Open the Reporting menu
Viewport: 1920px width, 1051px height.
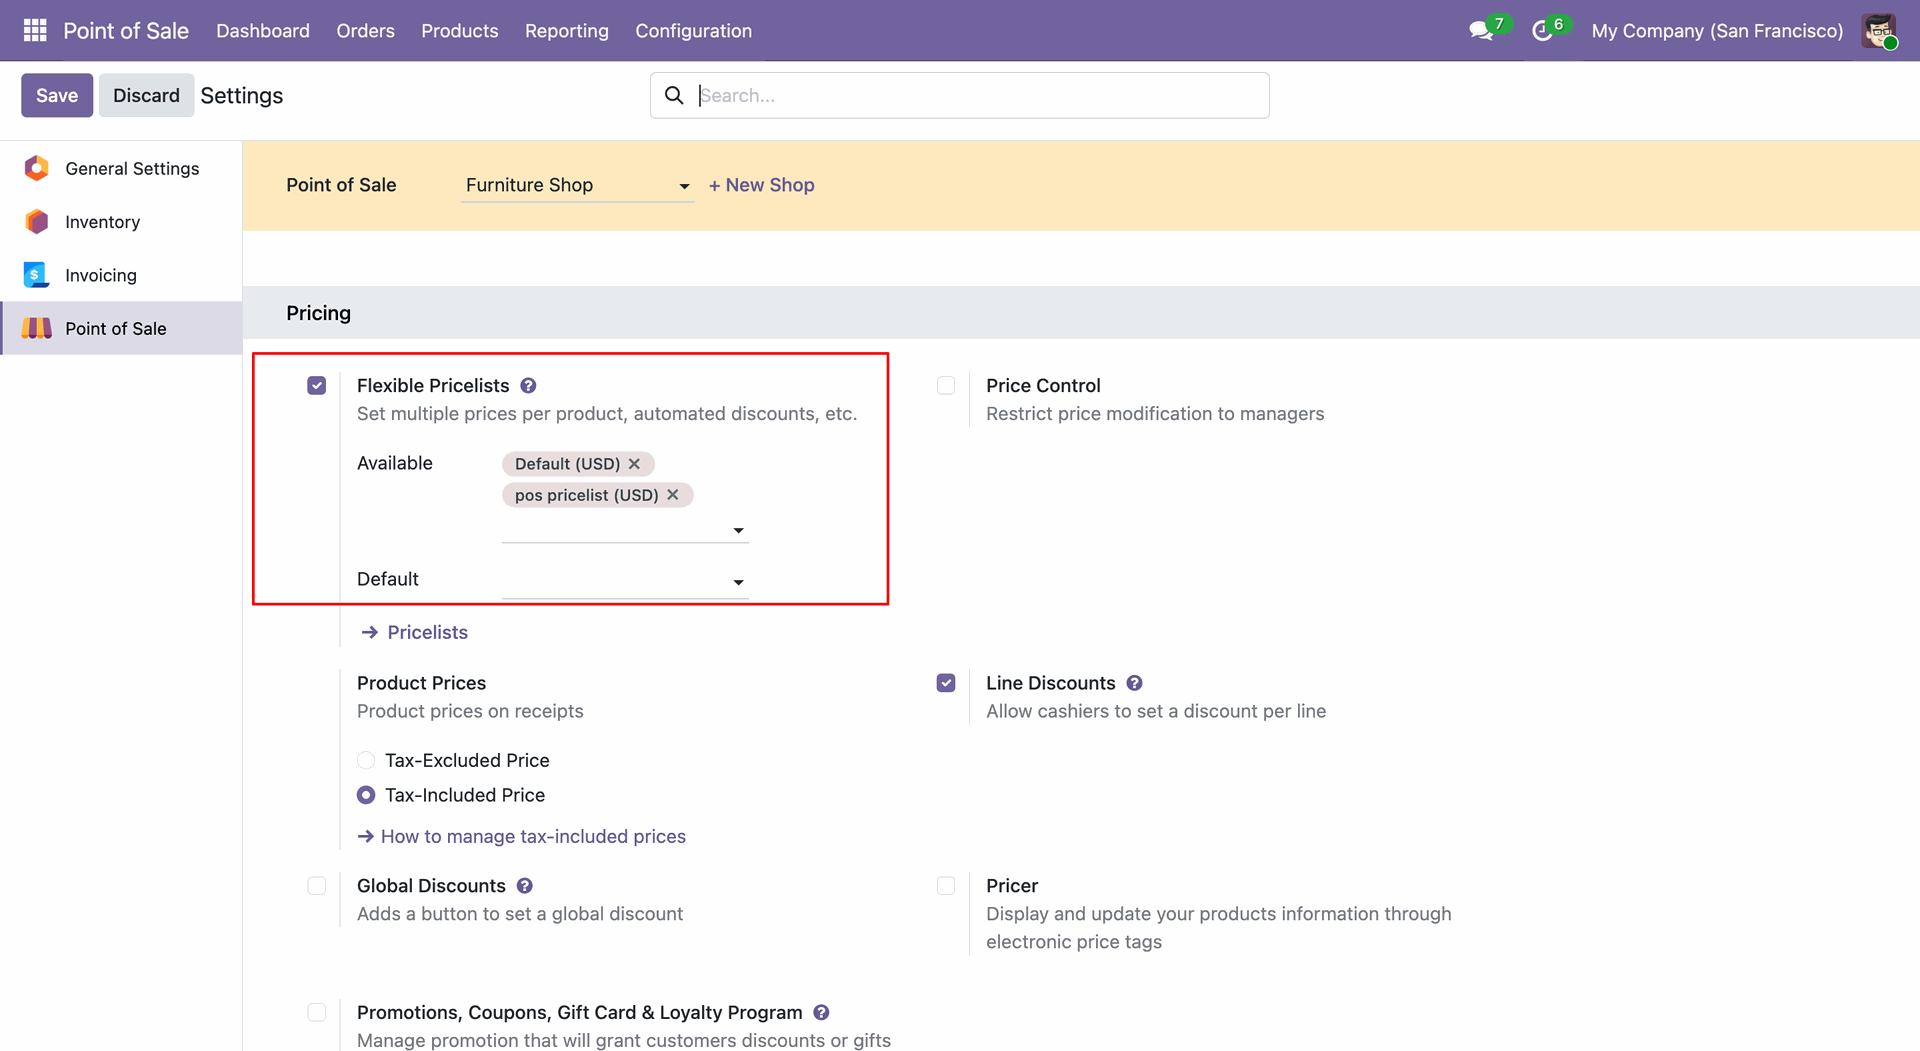[566, 31]
